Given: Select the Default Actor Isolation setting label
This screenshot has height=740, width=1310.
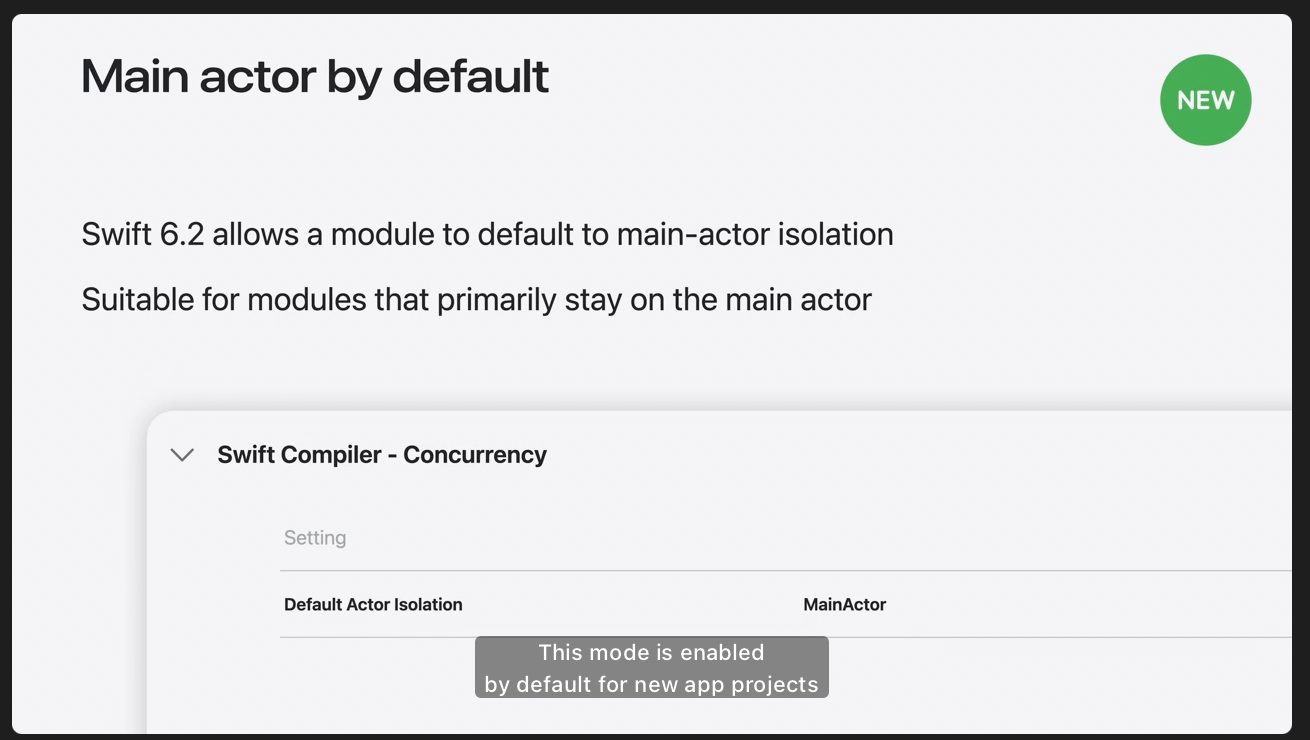Looking at the screenshot, I should pos(373,605).
